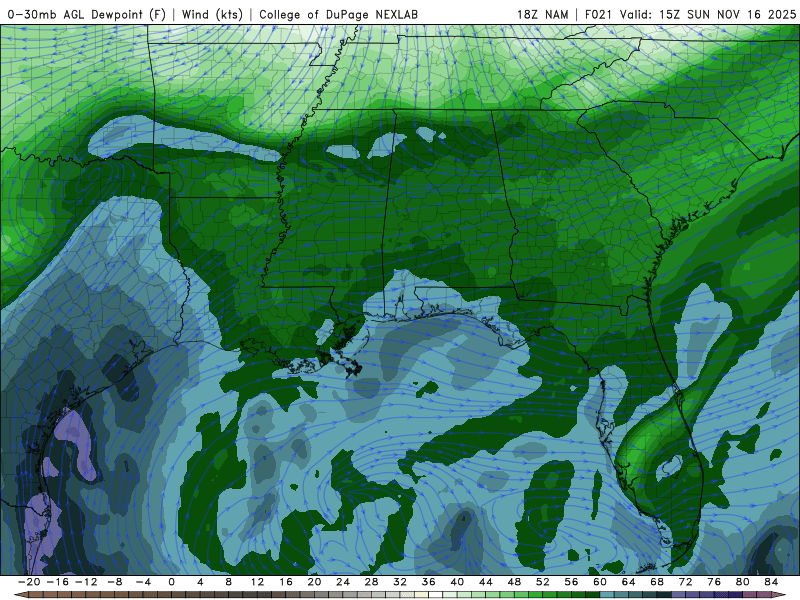This screenshot has width=800, height=600.
Task: Click the 32 label on dewpoint scale
Action: 400,582
